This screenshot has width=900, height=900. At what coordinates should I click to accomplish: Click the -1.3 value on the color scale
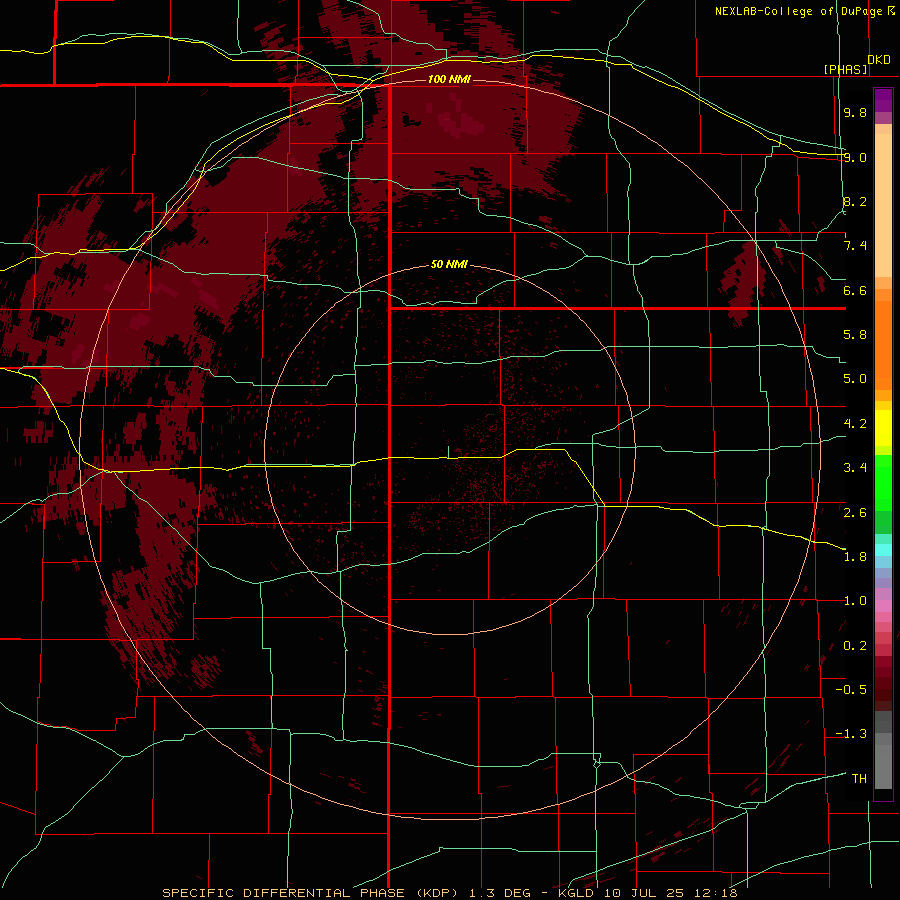851,734
